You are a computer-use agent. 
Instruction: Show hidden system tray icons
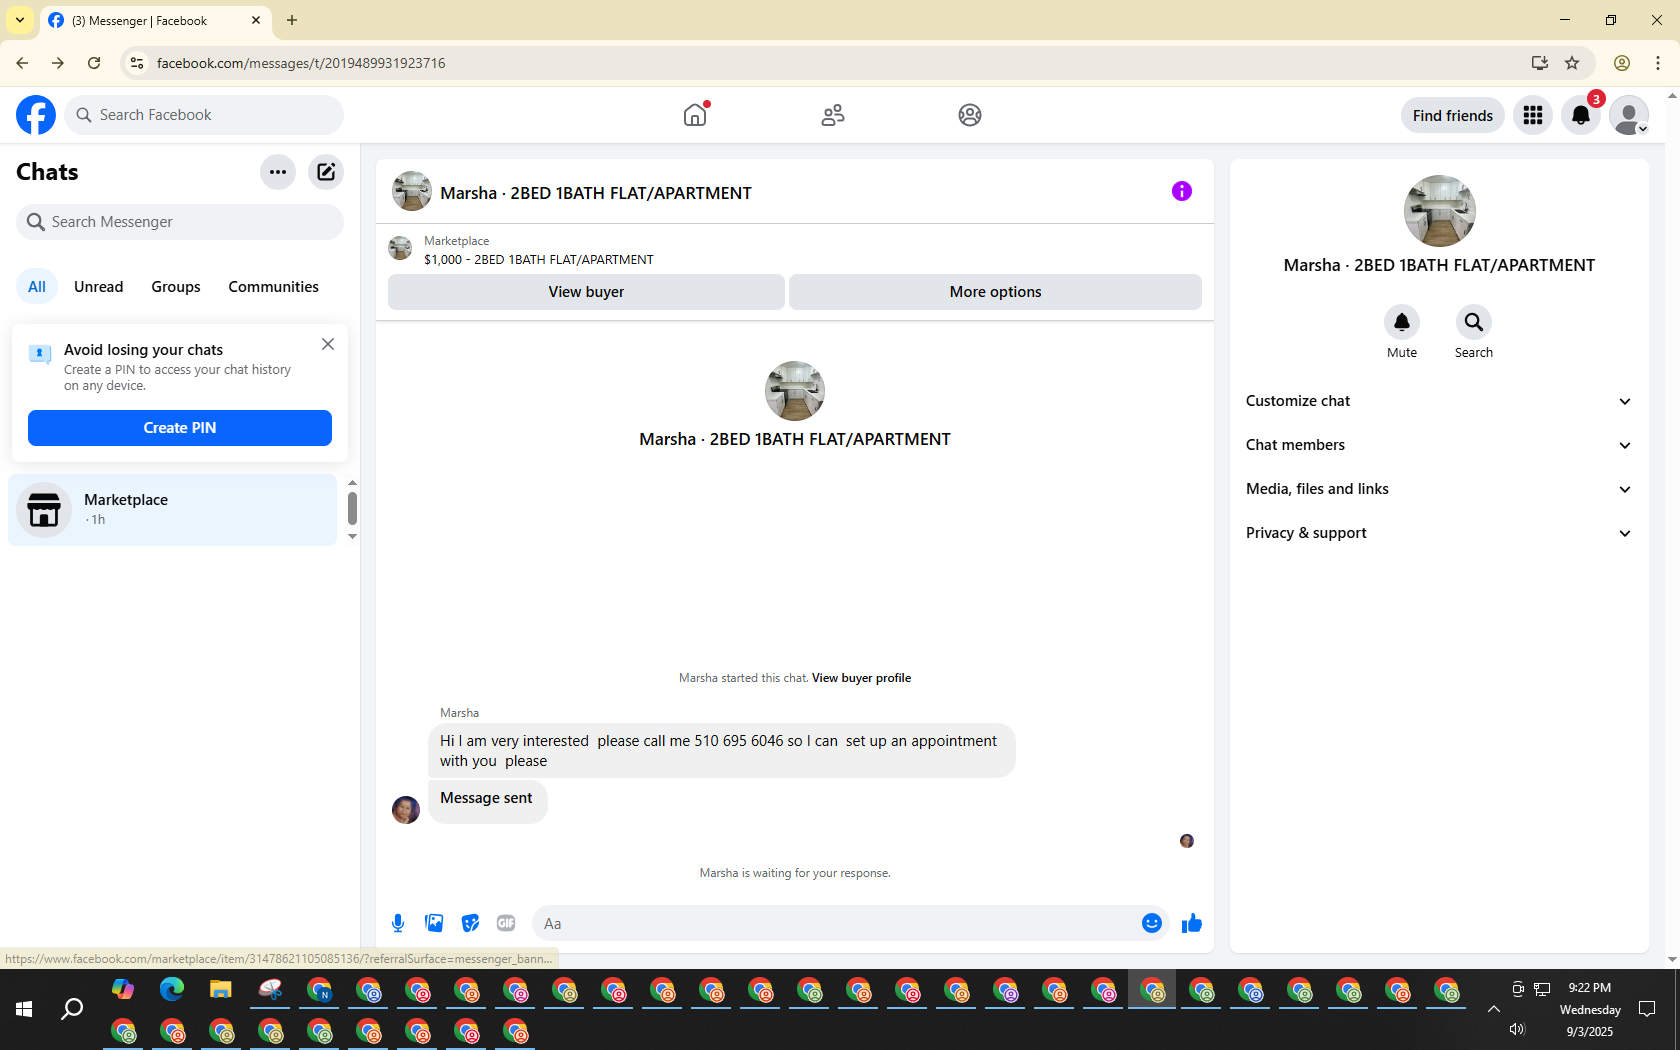pos(1494,1010)
